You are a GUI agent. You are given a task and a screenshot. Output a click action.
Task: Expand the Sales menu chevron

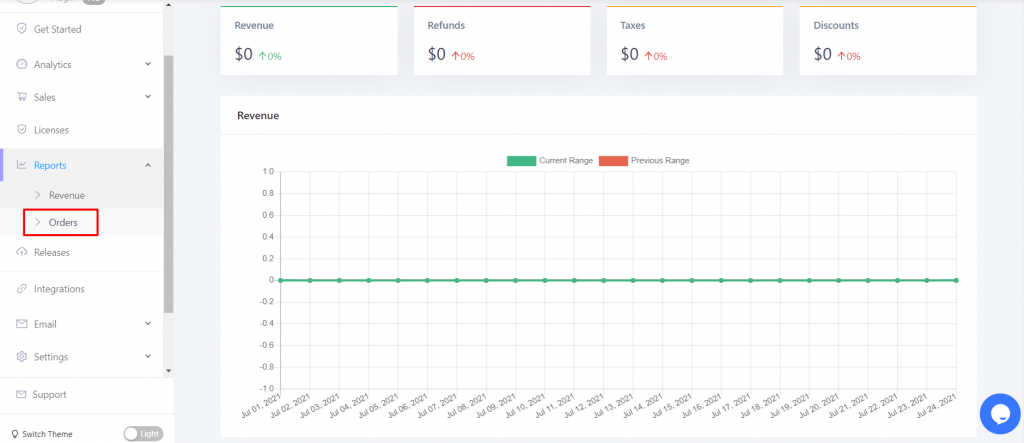tap(148, 97)
